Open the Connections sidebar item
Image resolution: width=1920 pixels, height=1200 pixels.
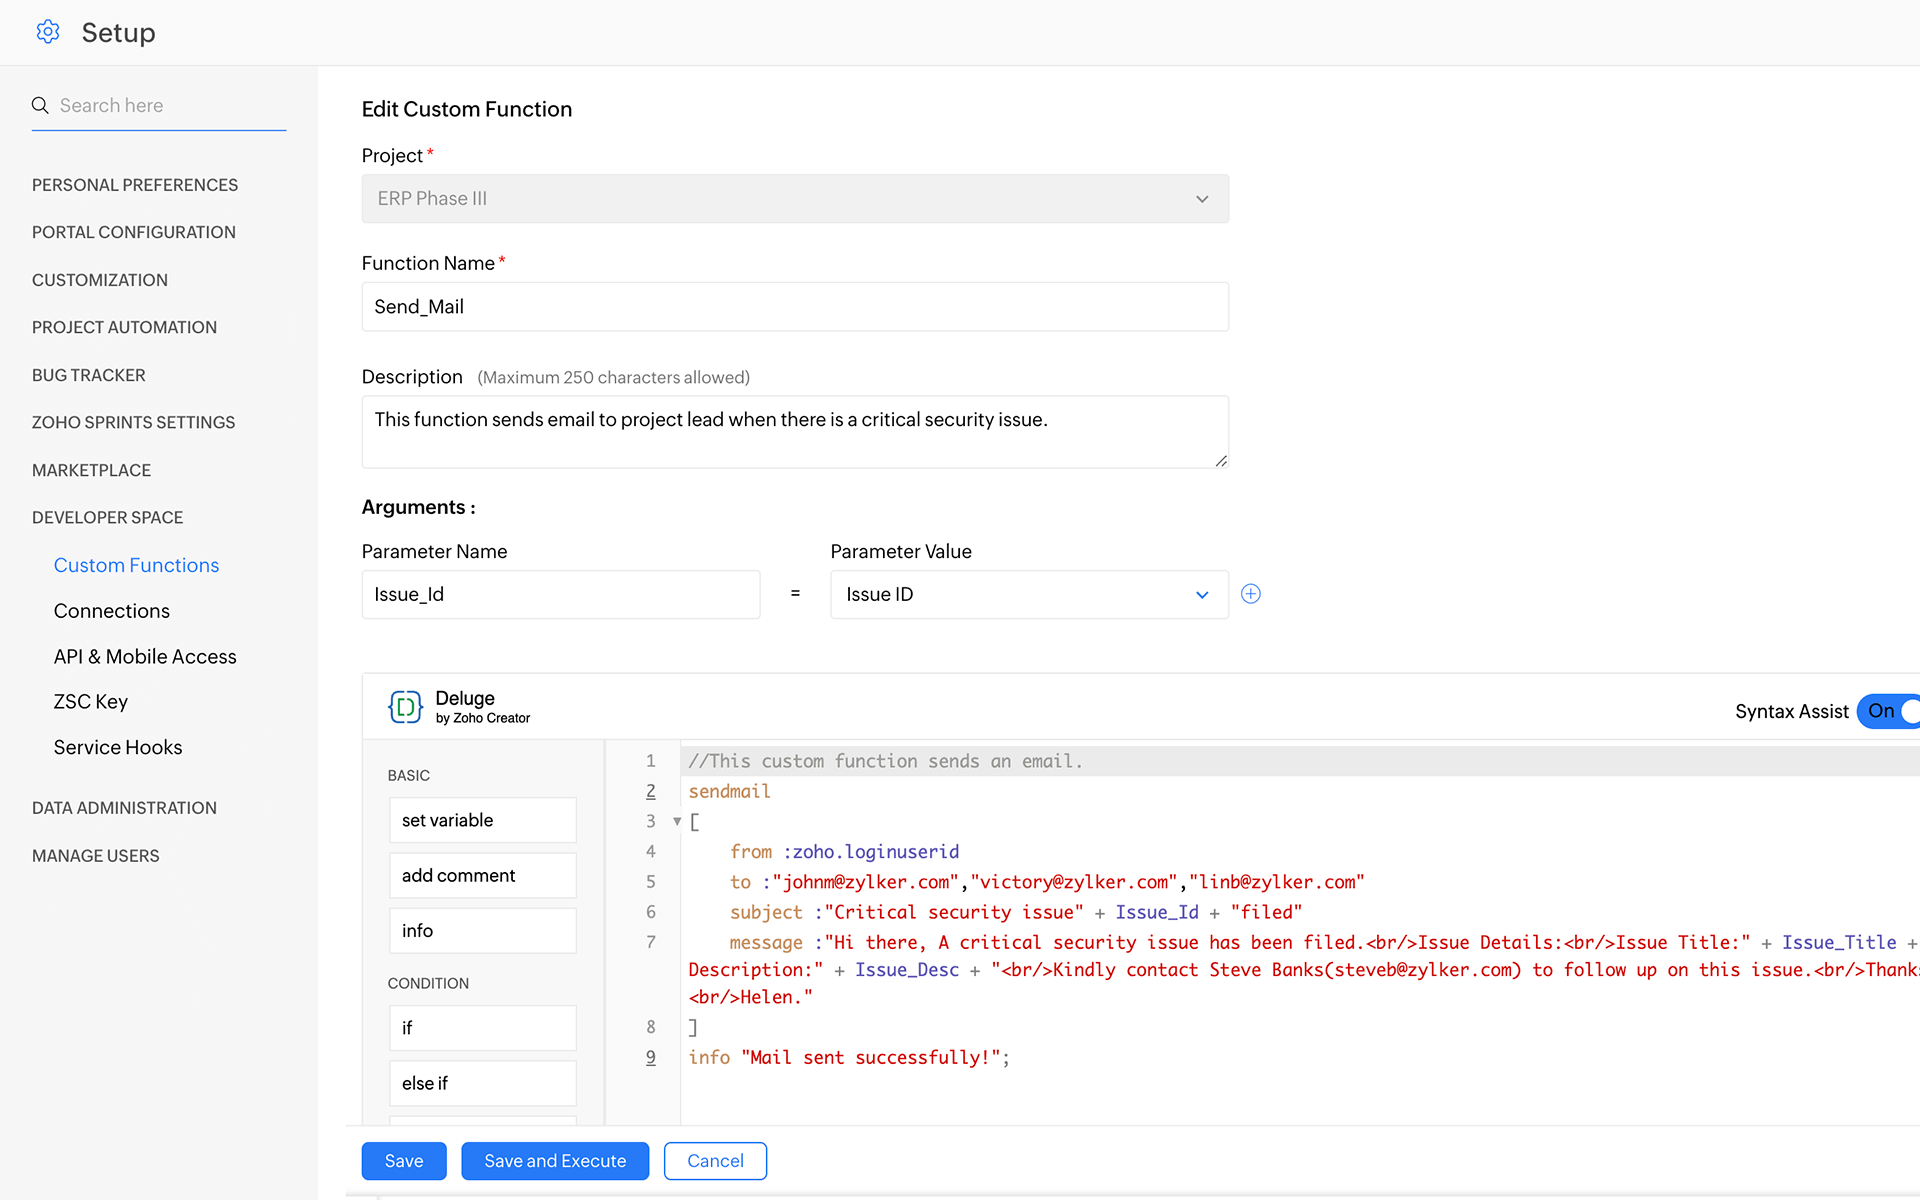112,611
